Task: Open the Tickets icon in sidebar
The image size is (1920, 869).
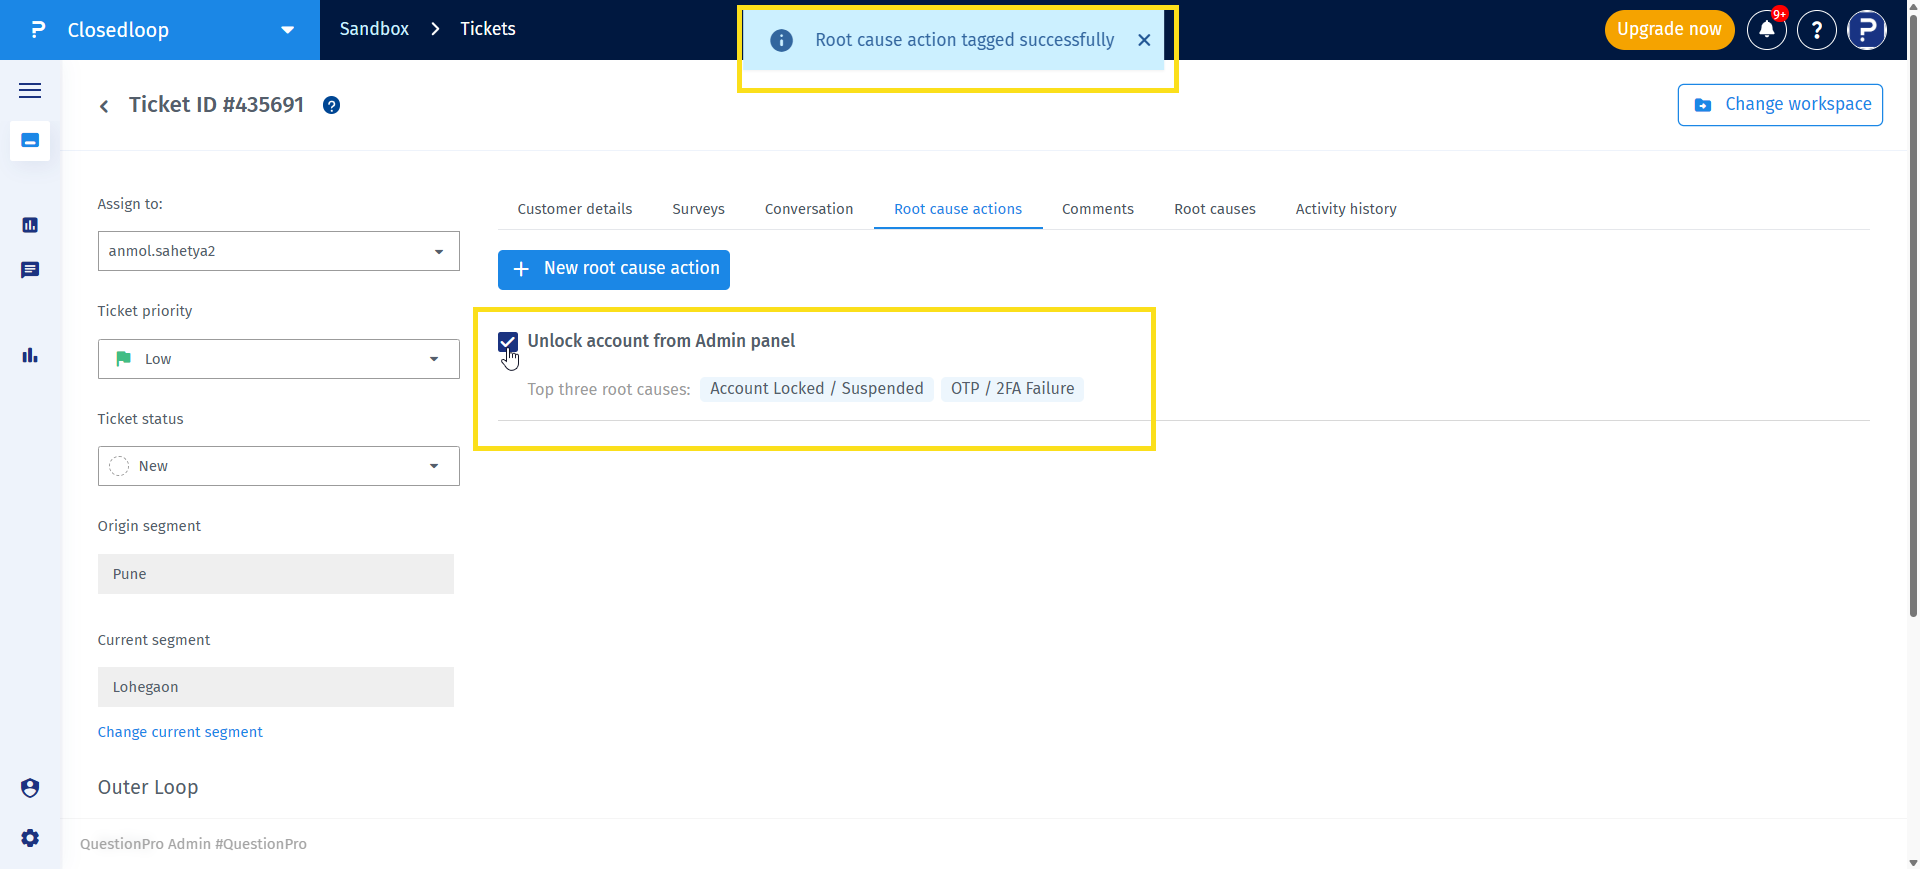Action: click(30, 141)
